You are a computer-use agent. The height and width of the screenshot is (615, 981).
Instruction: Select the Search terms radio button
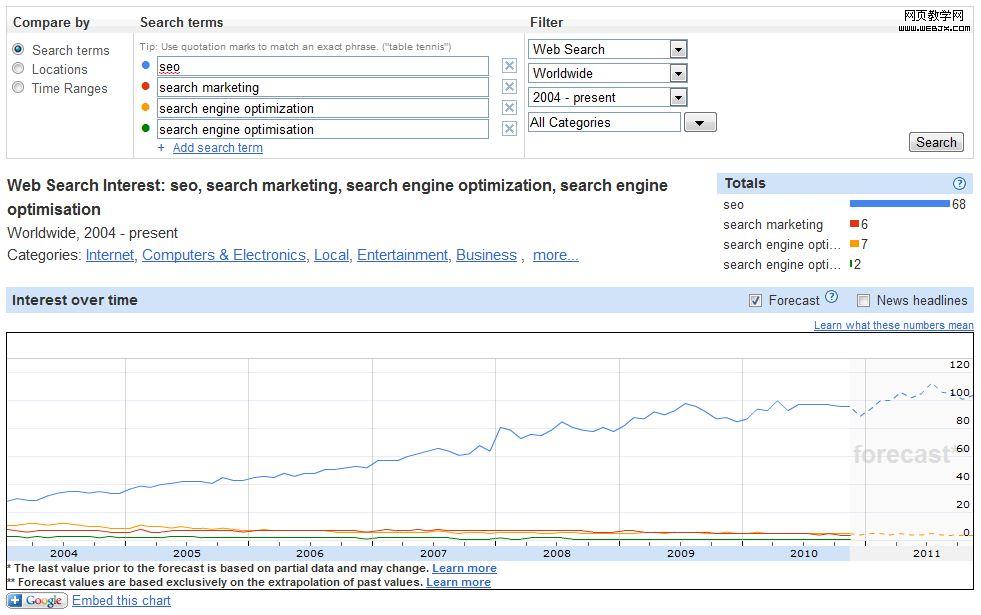[18, 49]
